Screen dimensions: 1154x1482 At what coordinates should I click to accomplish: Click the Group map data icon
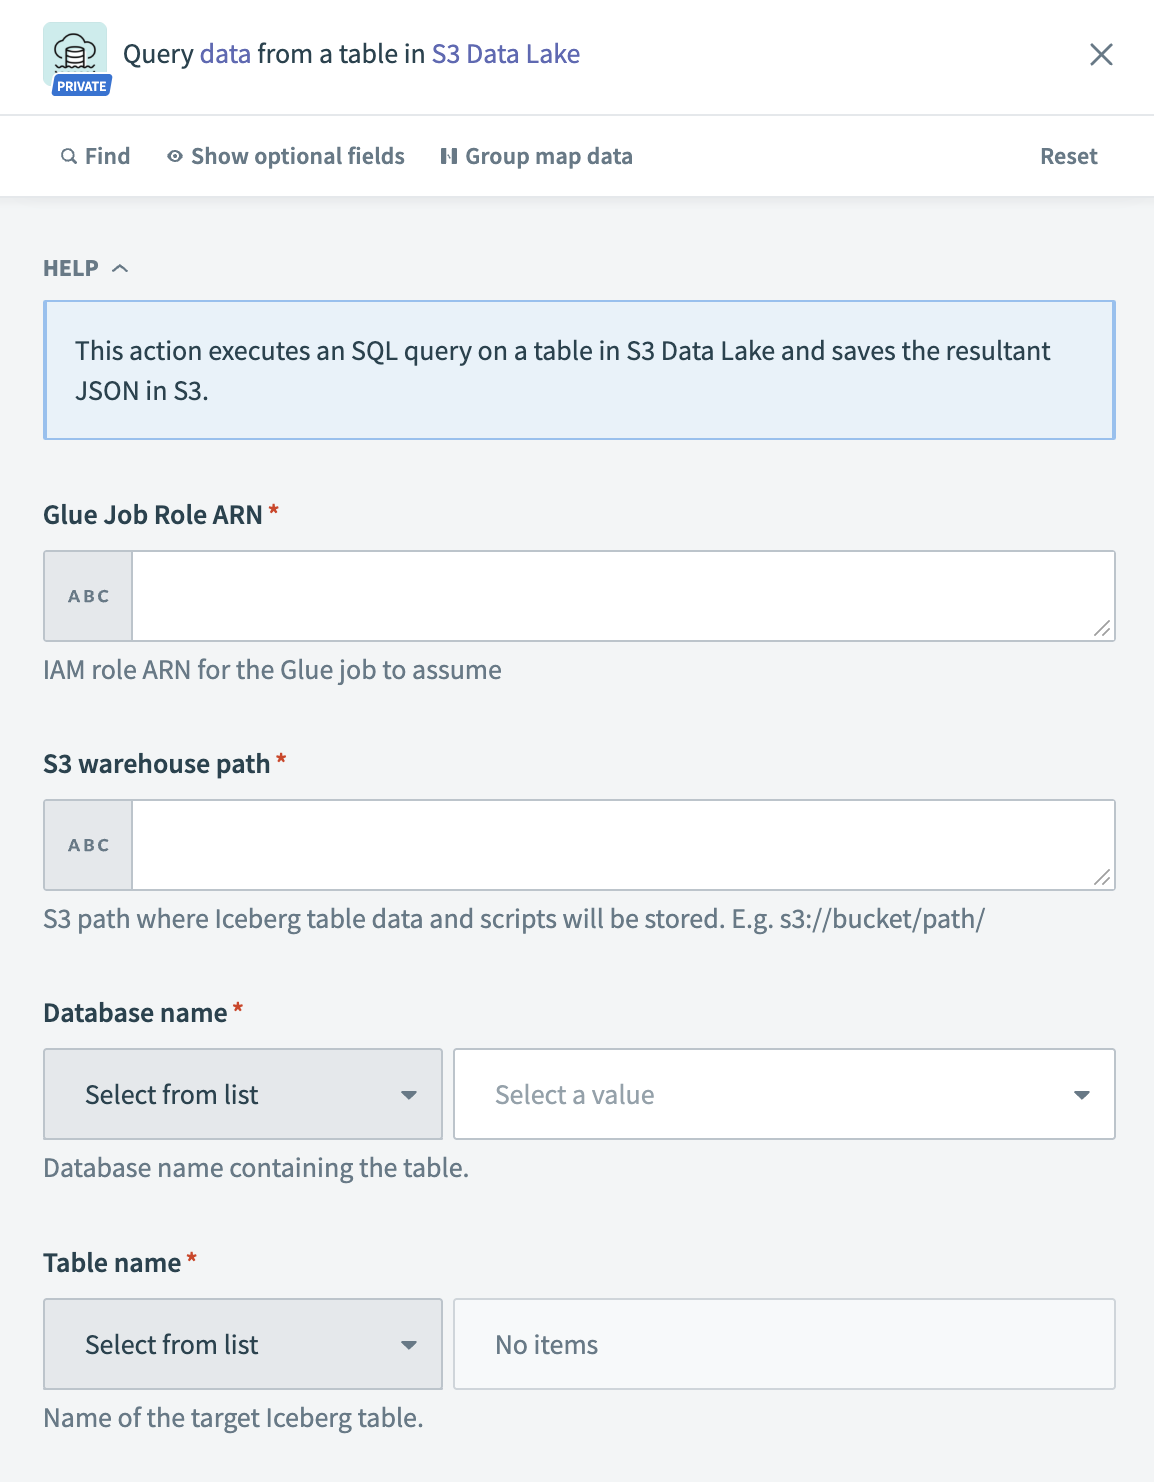(x=449, y=156)
